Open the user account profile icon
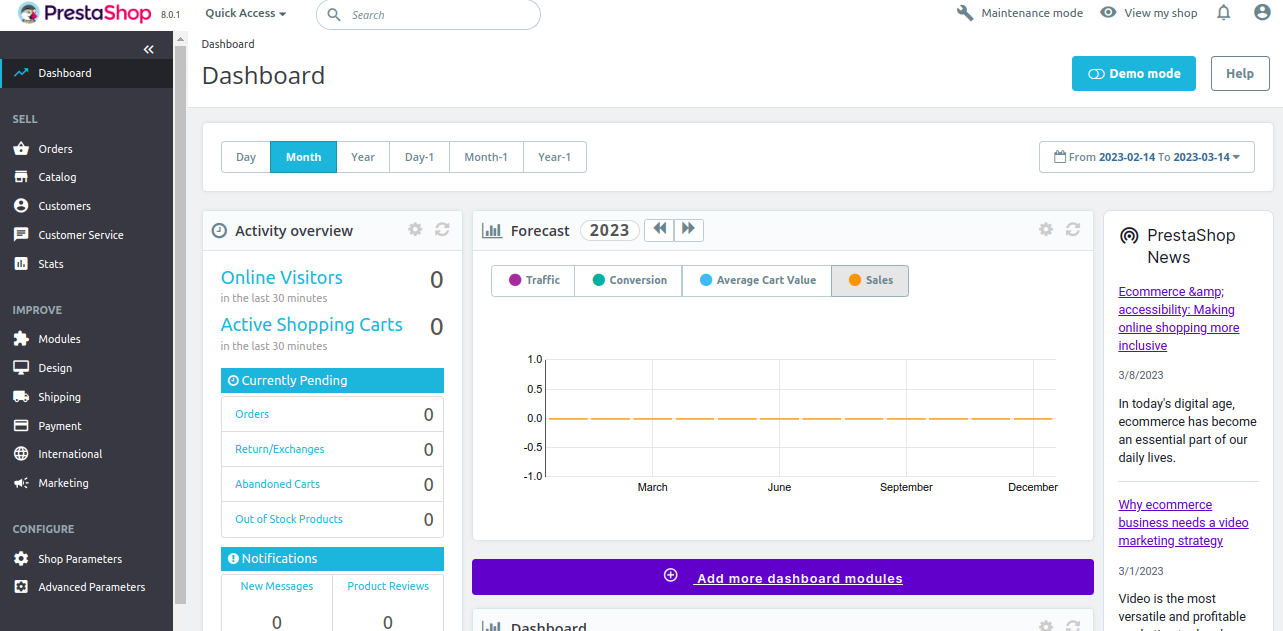This screenshot has height=631, width=1283. [x=1262, y=13]
